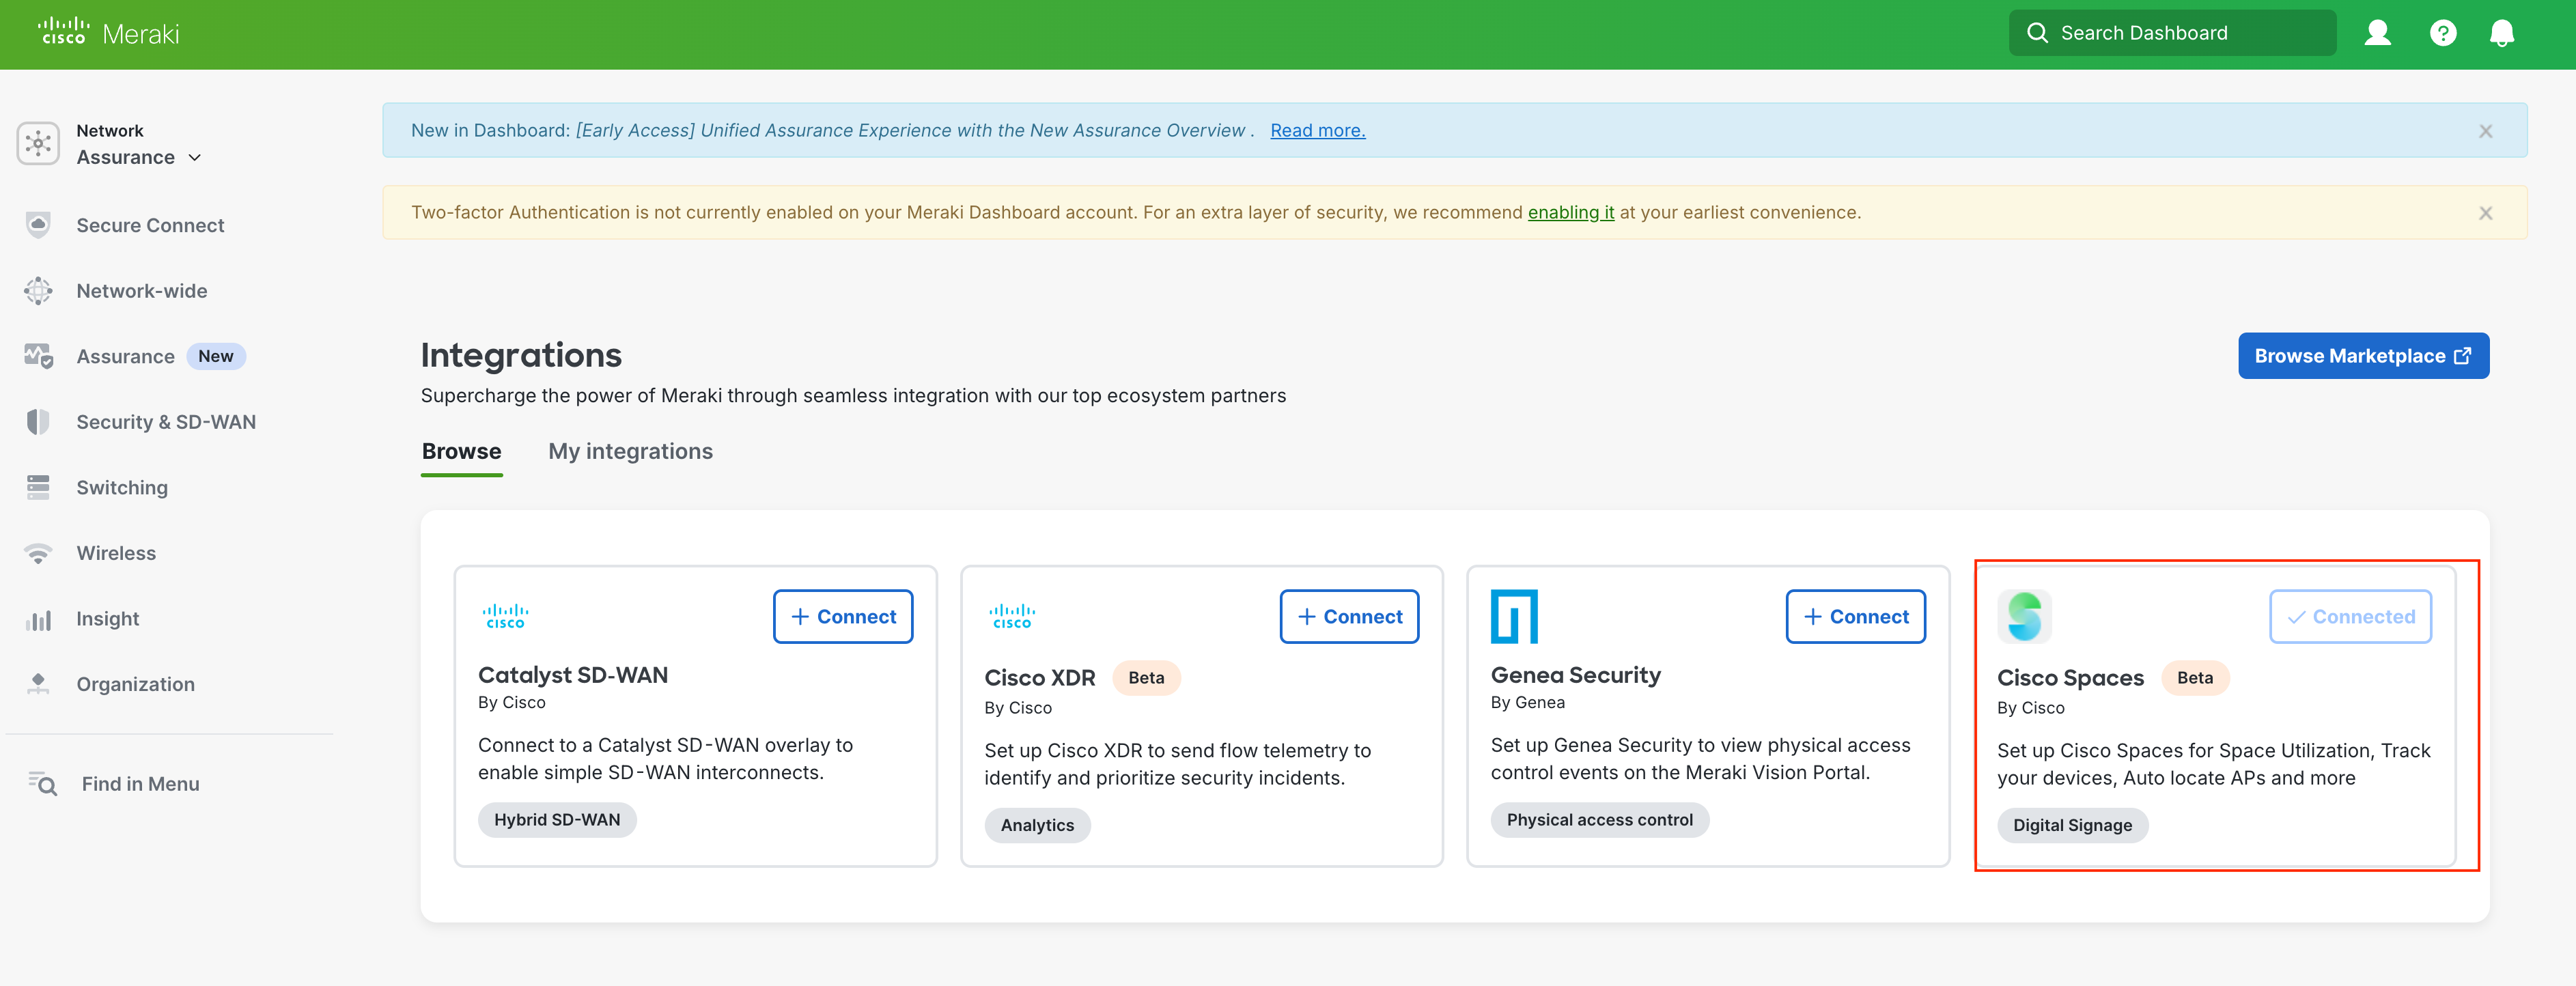Screen dimensions: 2576x986
Task: Open the help question mark icon
Action: pyautogui.click(x=2442, y=33)
